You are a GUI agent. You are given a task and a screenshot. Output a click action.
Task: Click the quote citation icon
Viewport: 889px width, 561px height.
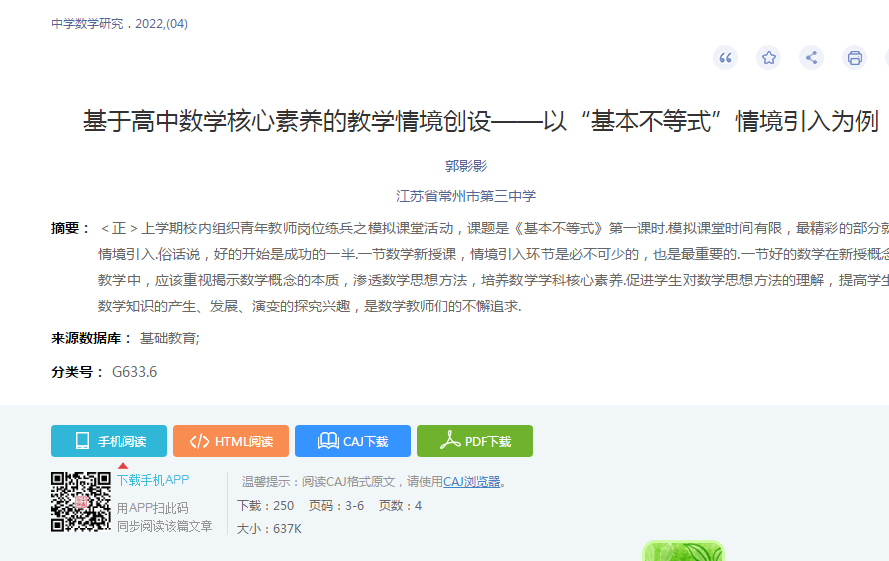(725, 58)
